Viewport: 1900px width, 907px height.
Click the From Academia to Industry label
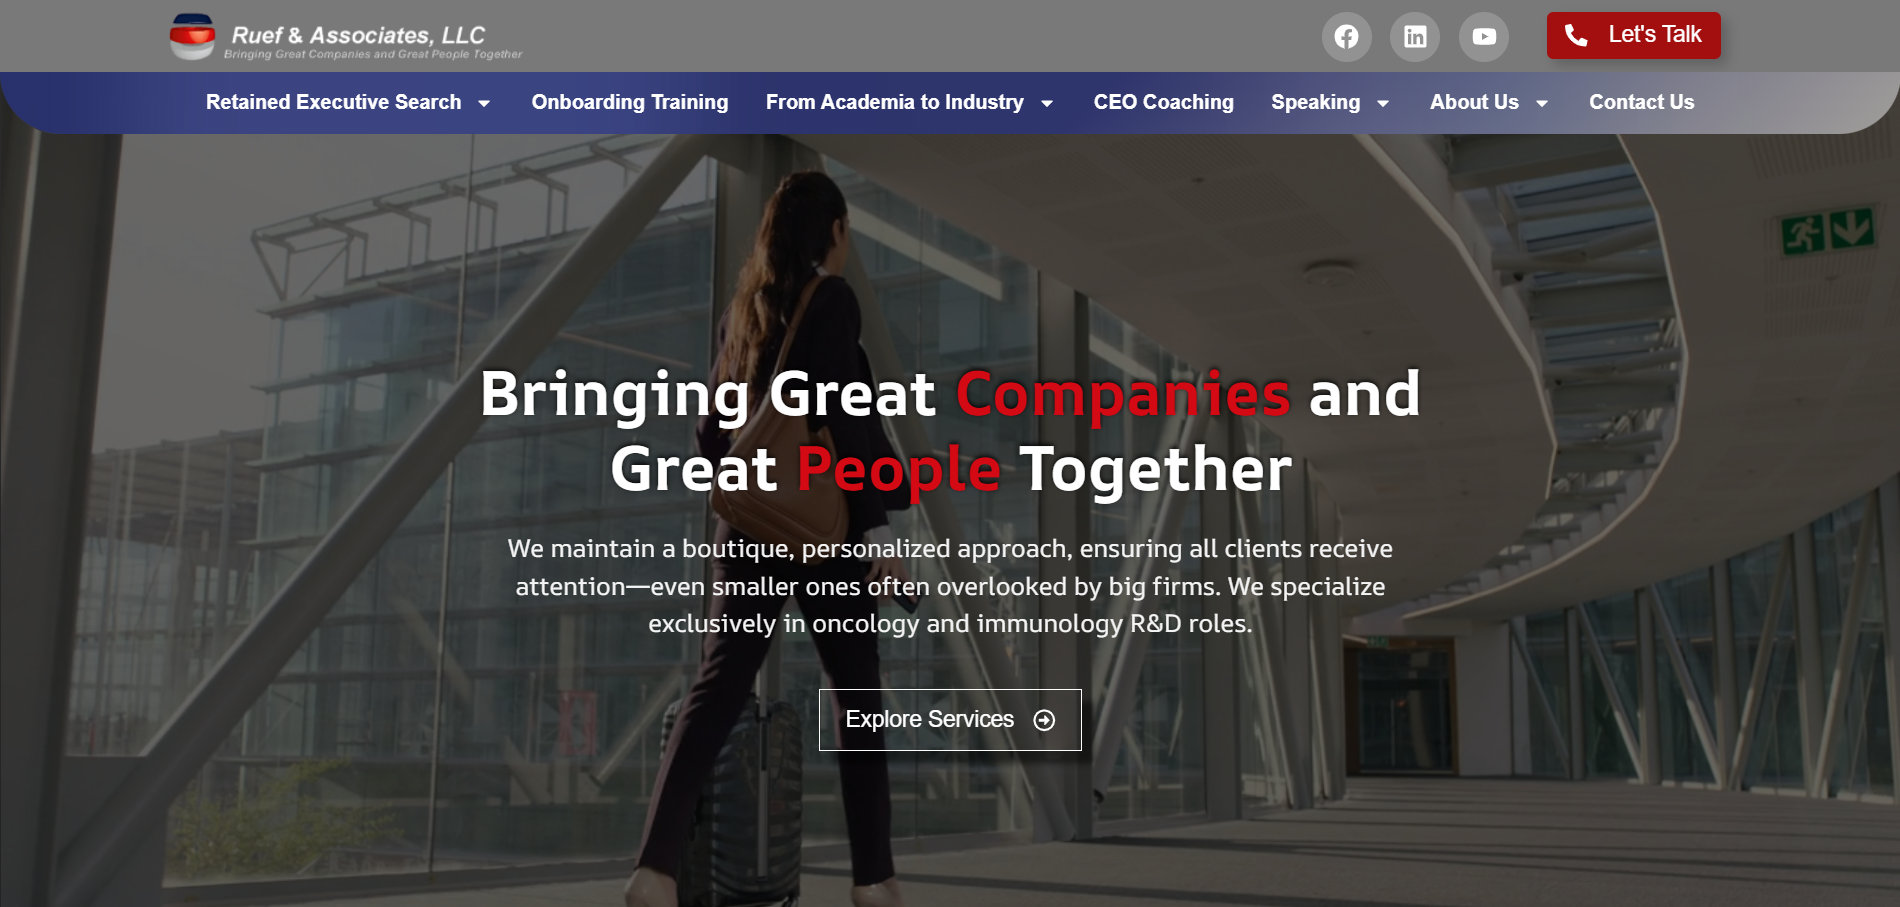tap(895, 102)
